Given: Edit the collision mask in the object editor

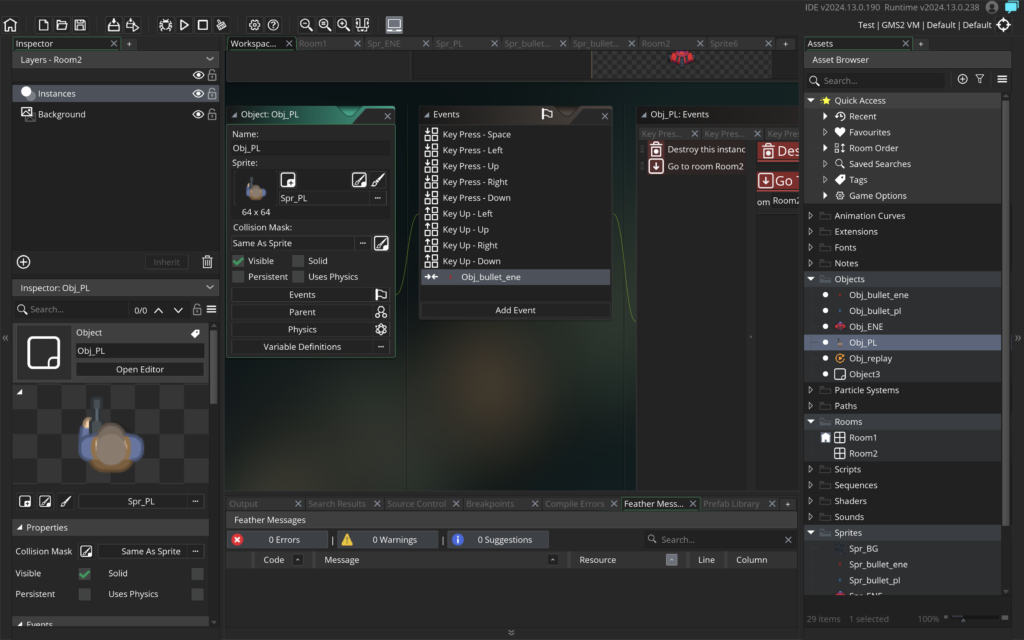Looking at the screenshot, I should pyautogui.click(x=381, y=244).
